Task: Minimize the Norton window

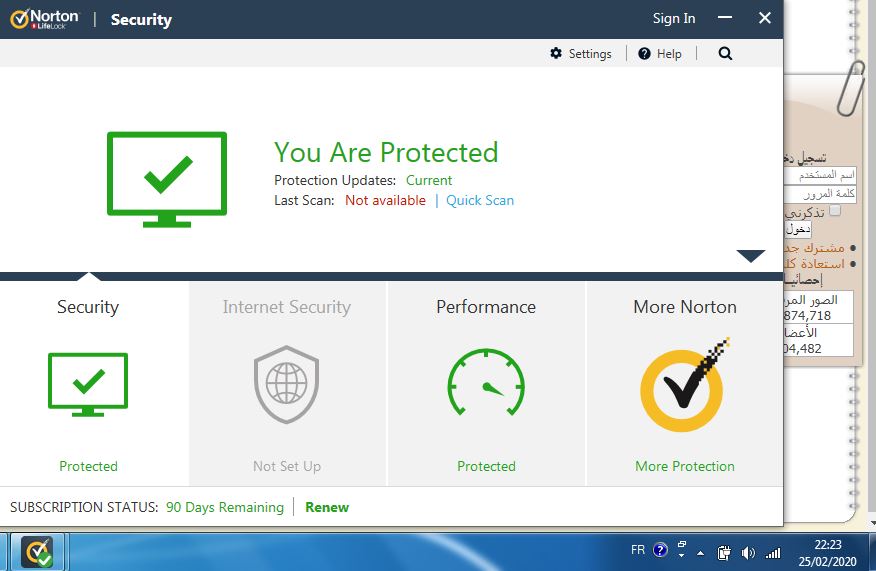Action: coord(725,18)
